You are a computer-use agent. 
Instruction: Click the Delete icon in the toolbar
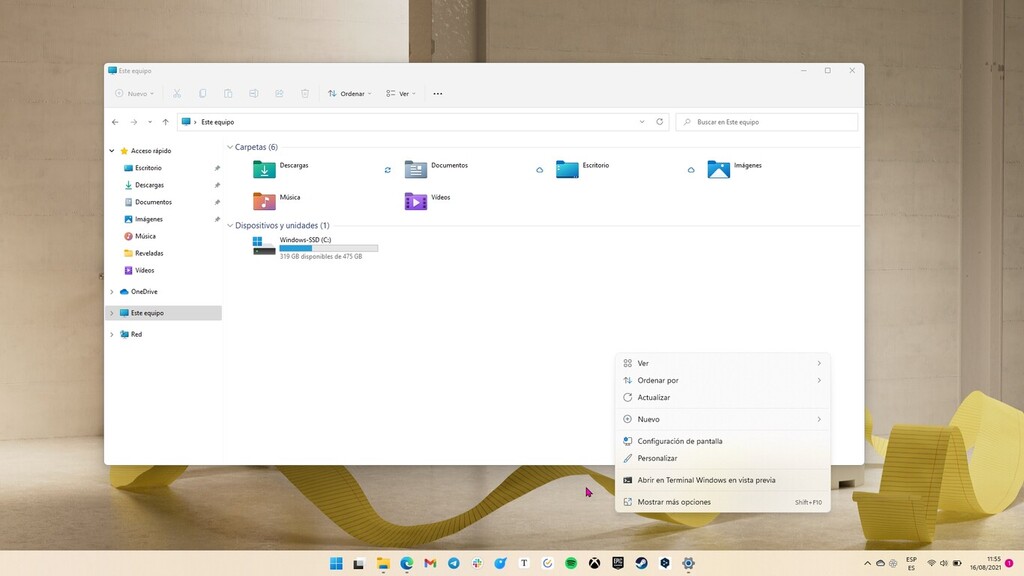305,93
